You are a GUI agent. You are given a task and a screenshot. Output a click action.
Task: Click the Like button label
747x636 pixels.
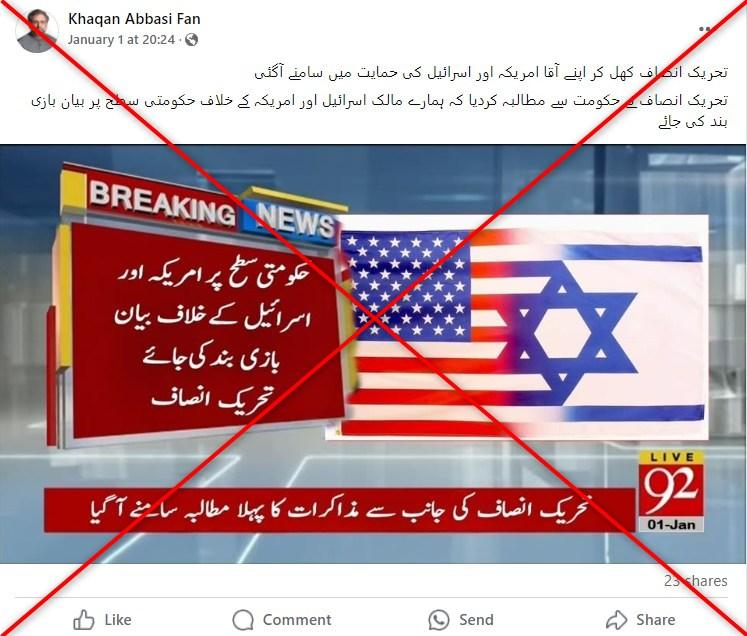118,620
